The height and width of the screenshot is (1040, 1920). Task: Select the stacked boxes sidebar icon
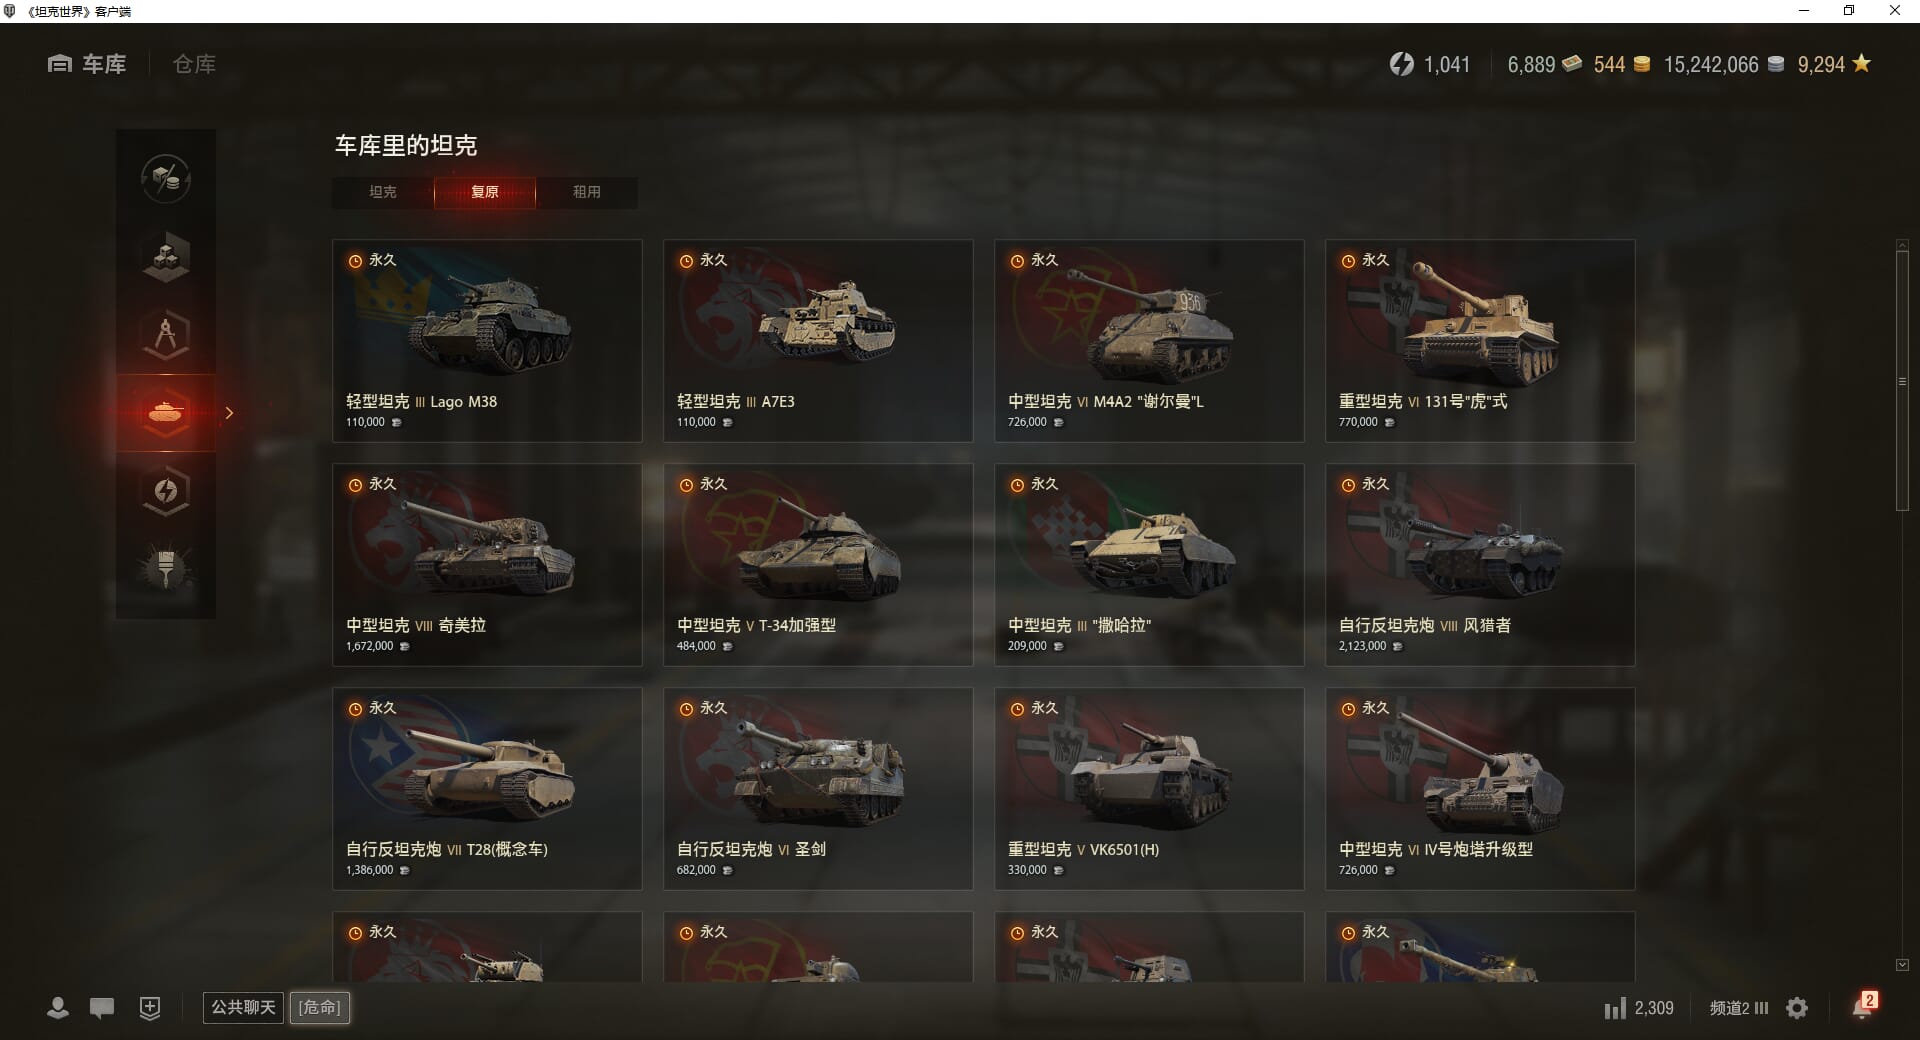point(166,257)
